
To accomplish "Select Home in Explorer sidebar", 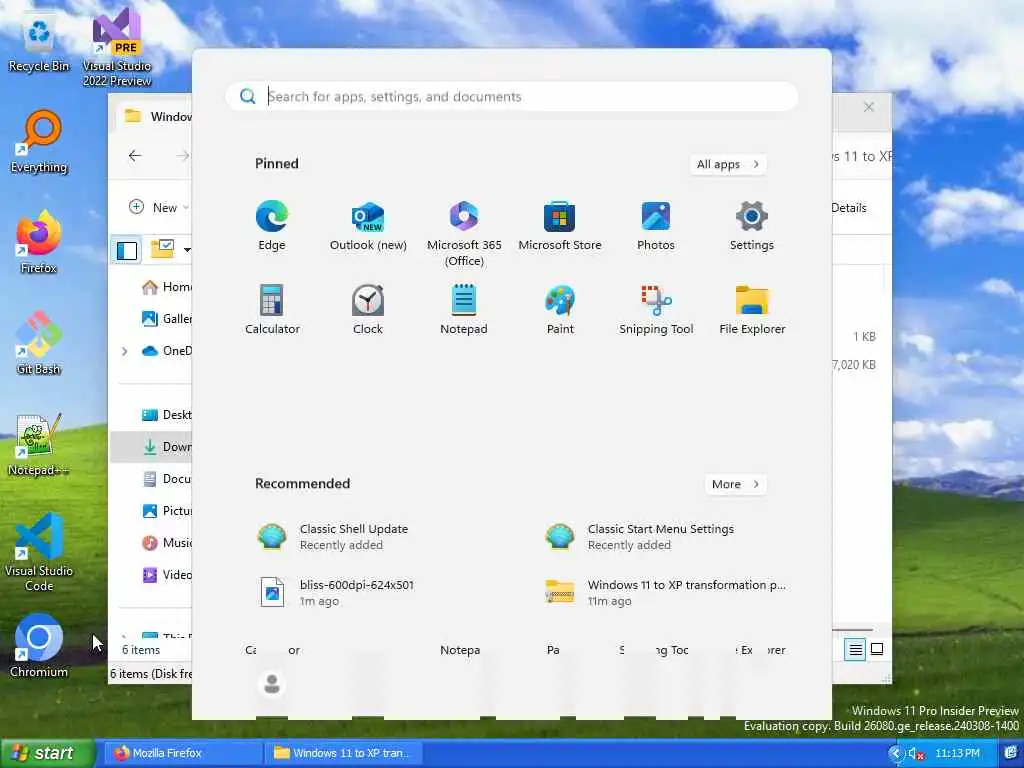I will click(x=167, y=287).
